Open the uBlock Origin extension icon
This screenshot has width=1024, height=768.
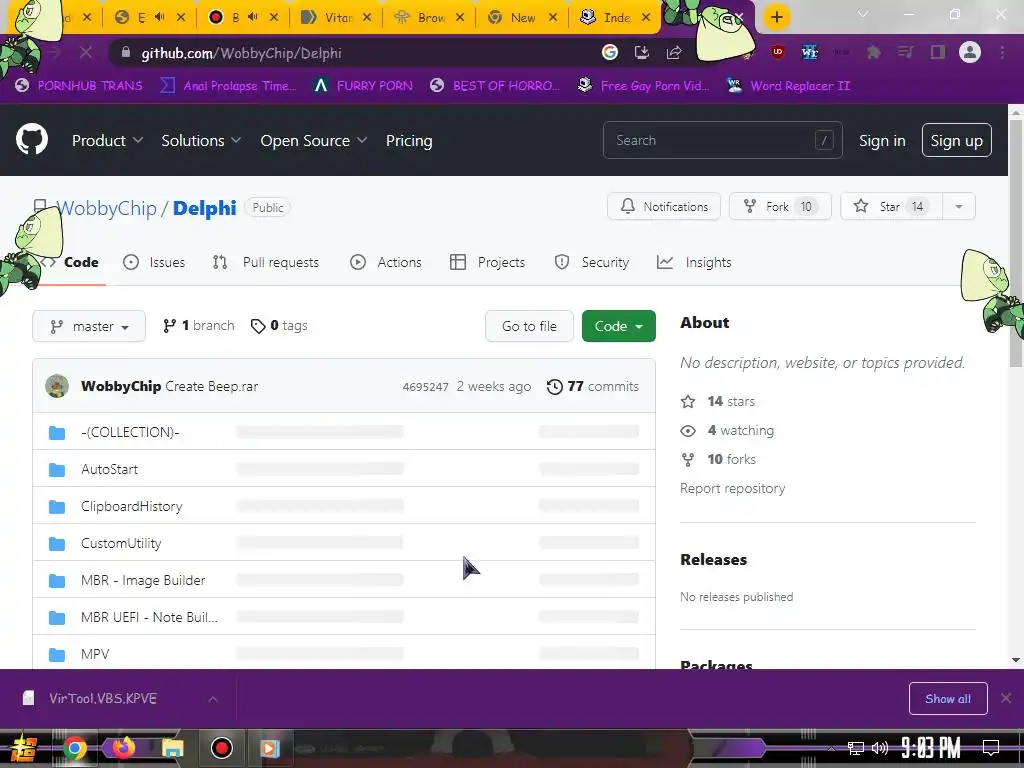coord(777,52)
